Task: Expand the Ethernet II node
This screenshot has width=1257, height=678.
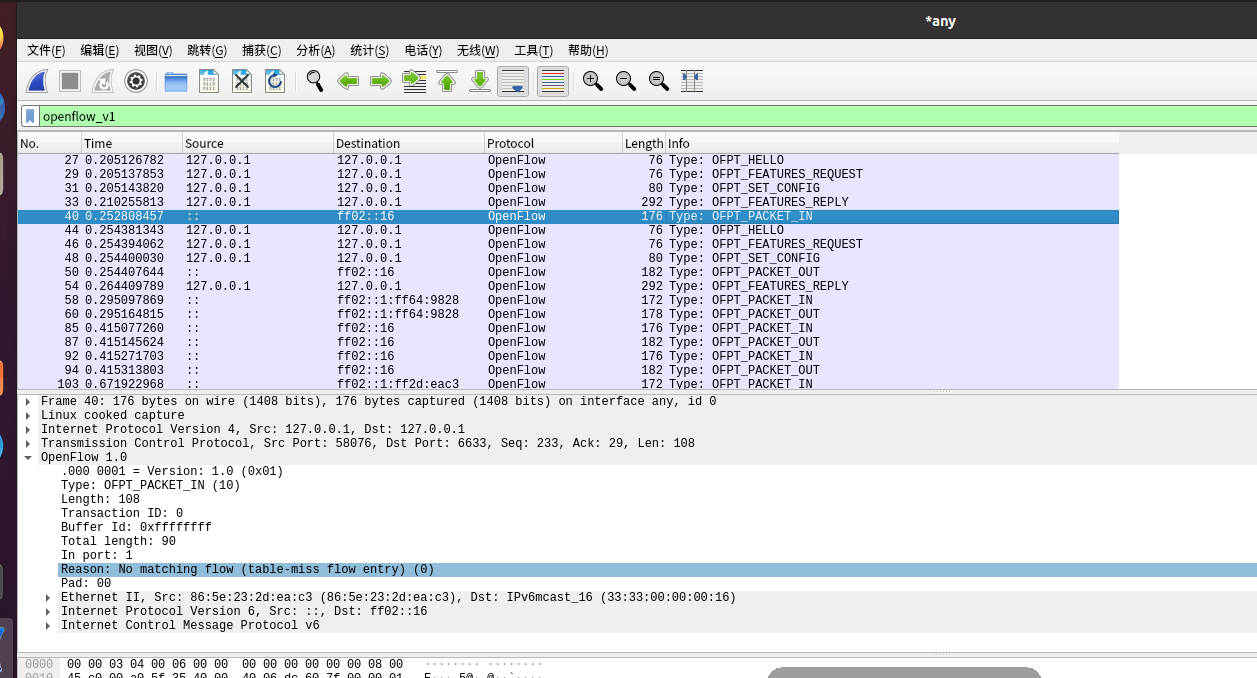Action: coord(48,597)
